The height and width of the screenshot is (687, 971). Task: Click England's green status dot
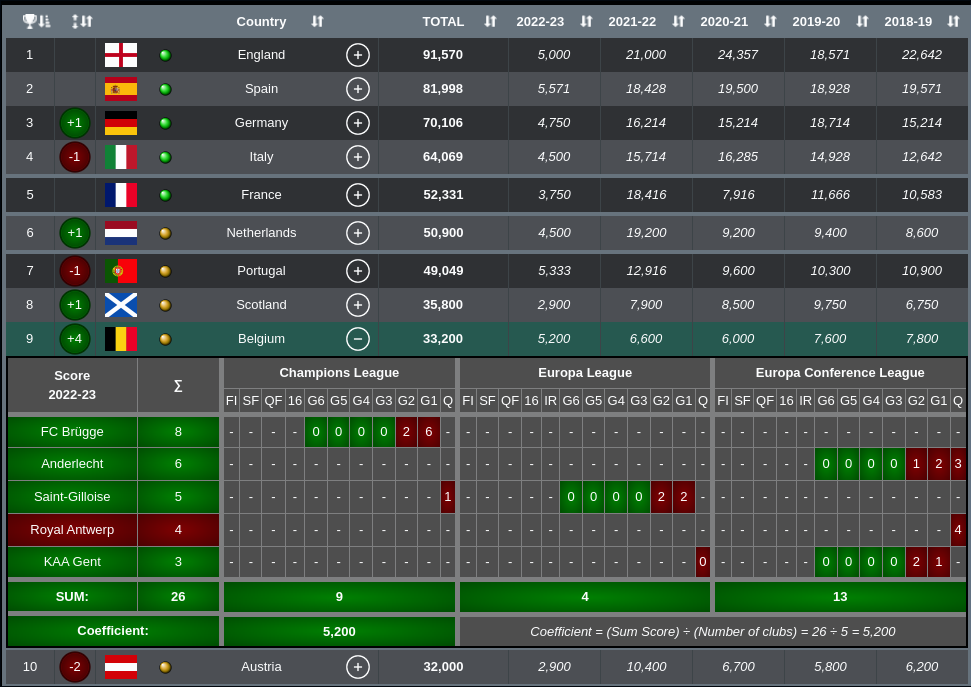point(165,55)
